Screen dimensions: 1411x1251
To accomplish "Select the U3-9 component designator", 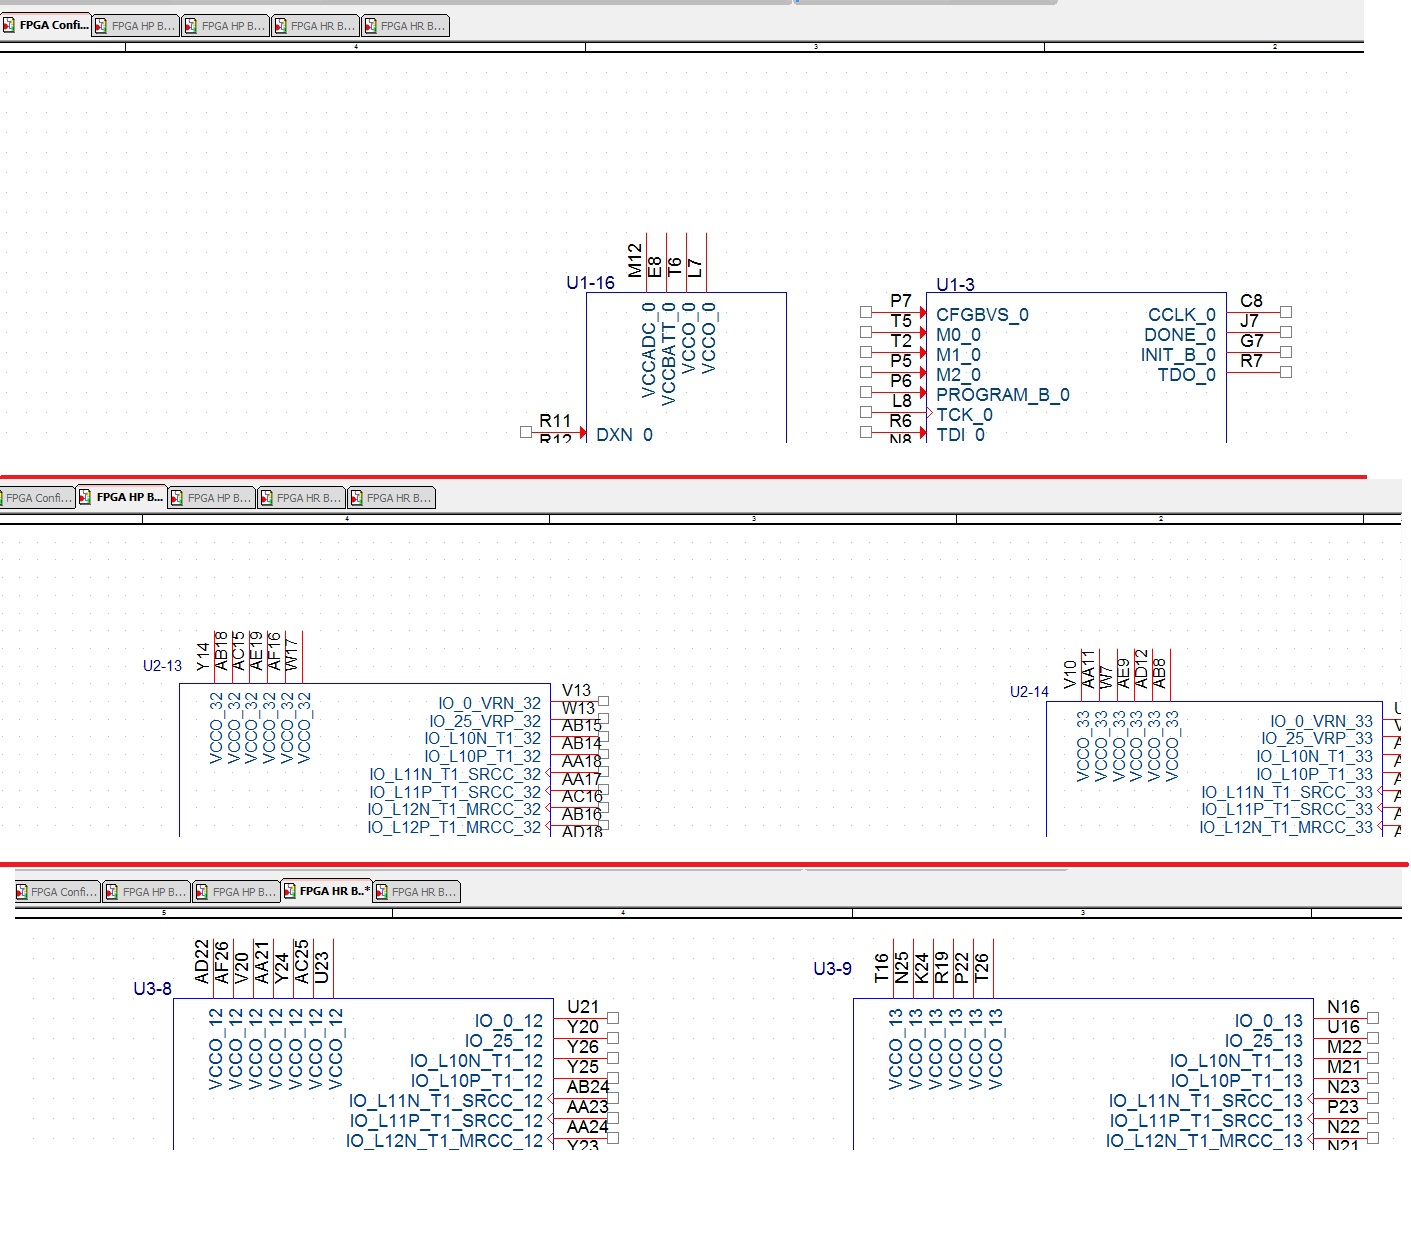I will (832, 969).
